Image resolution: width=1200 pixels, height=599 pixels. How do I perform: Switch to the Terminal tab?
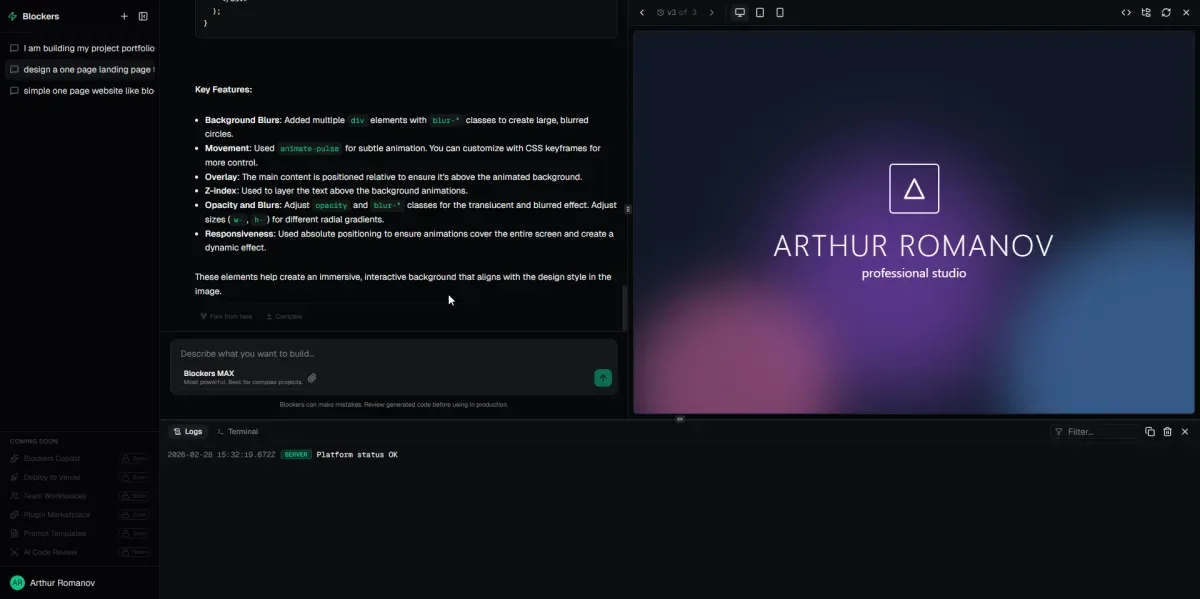(x=237, y=431)
